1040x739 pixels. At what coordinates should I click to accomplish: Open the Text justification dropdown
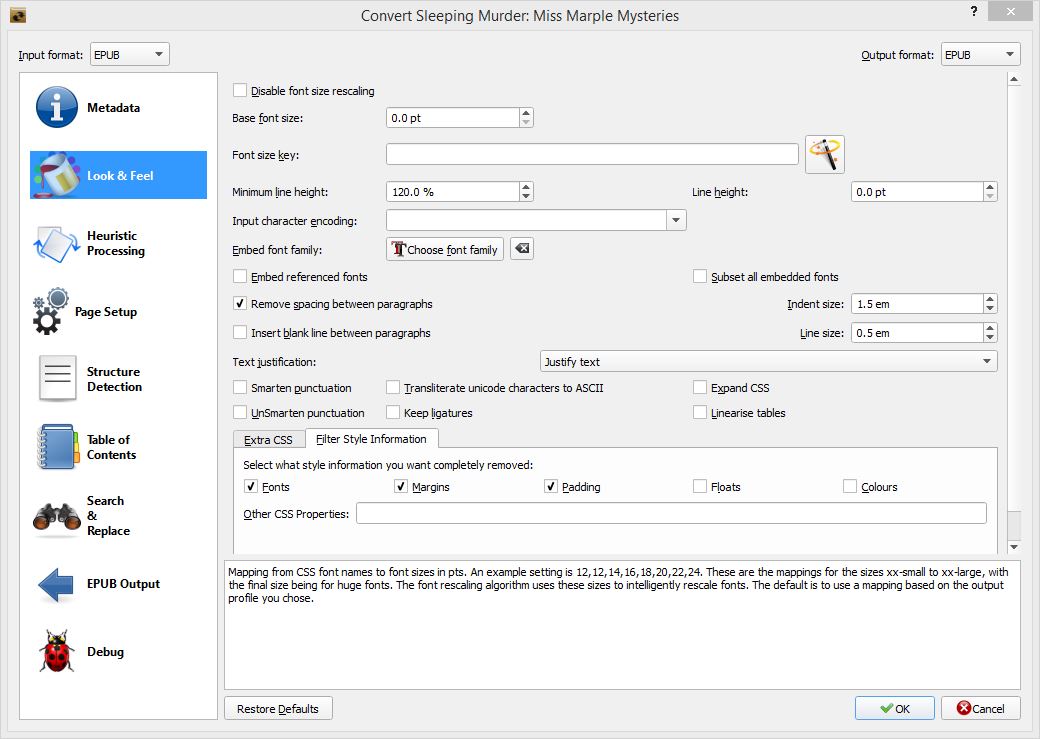(768, 362)
